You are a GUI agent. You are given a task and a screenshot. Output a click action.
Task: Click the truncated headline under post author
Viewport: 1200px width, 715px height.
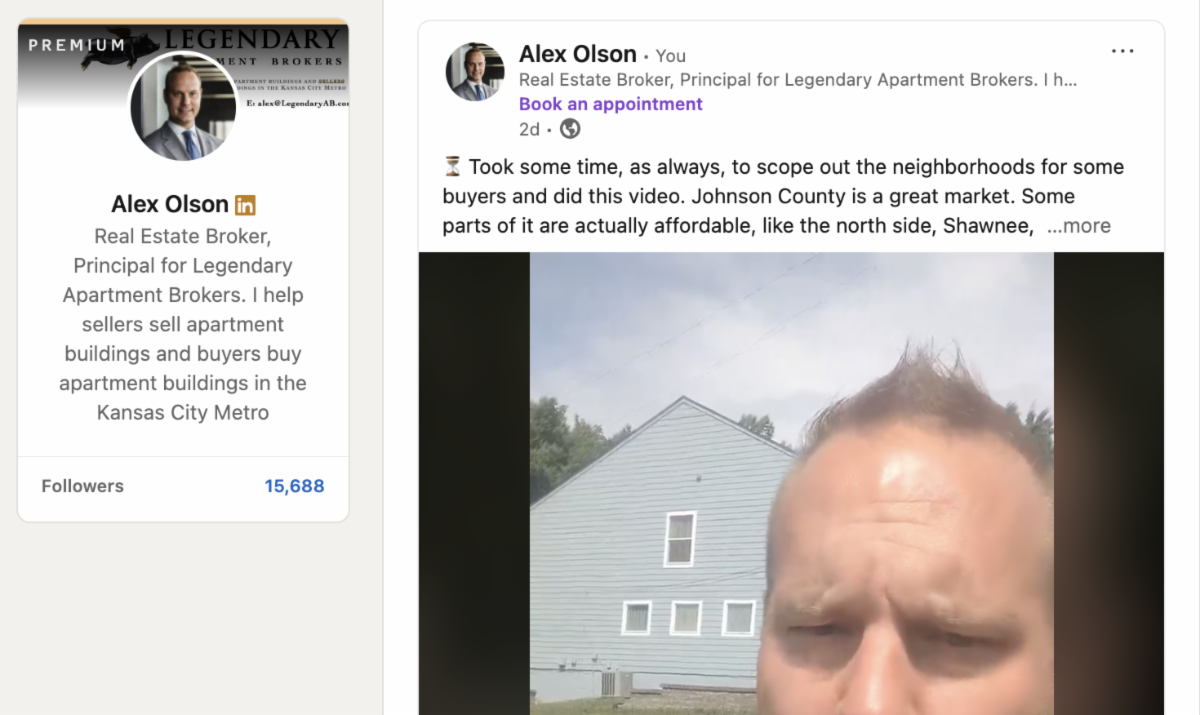point(798,80)
